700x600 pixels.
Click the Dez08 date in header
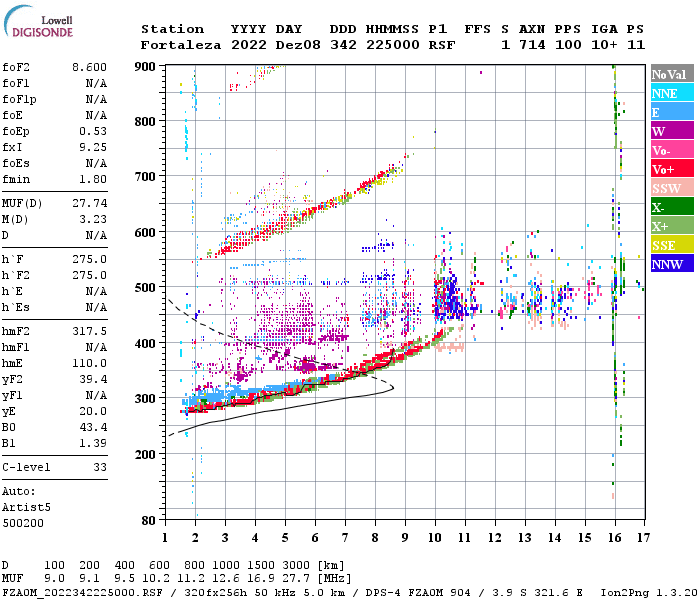pyautogui.click(x=298, y=45)
